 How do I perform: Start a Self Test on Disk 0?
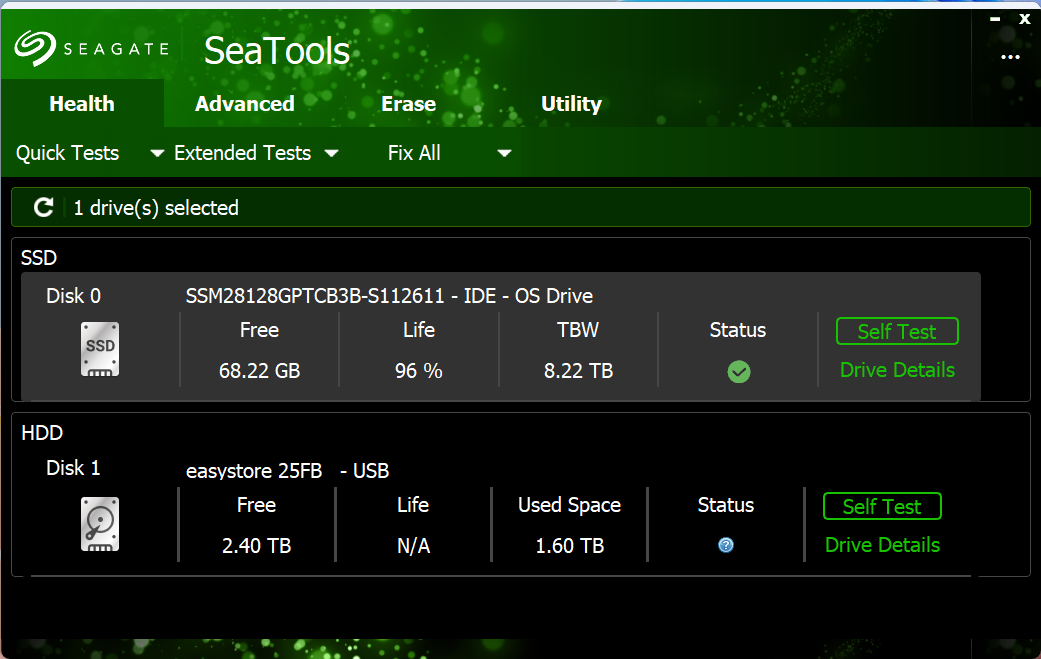point(896,331)
